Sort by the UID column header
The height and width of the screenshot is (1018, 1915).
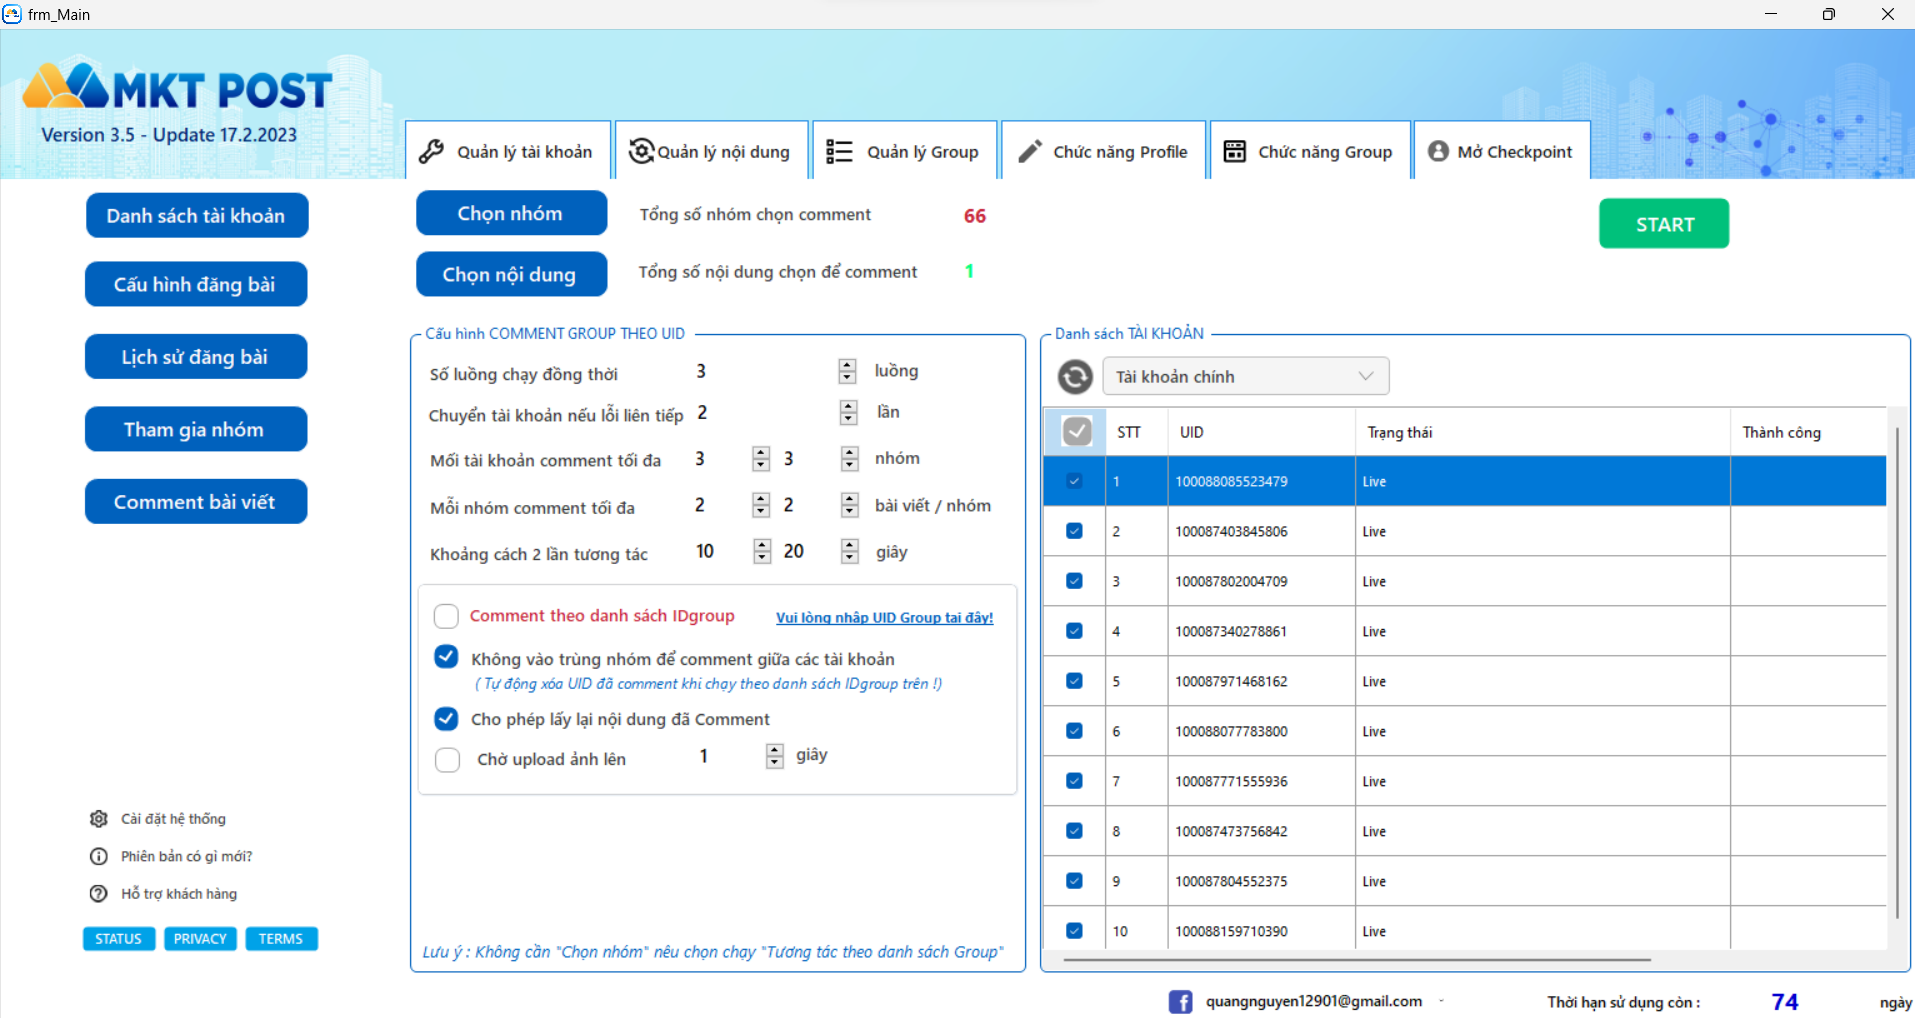(x=1261, y=432)
